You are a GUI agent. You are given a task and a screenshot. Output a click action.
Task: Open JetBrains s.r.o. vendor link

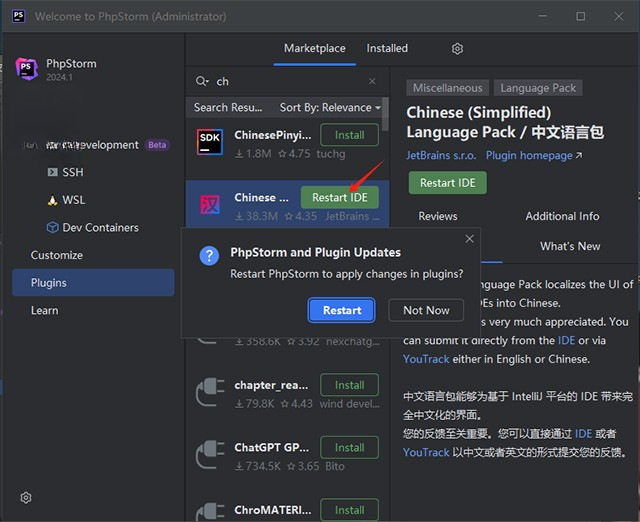coord(441,155)
